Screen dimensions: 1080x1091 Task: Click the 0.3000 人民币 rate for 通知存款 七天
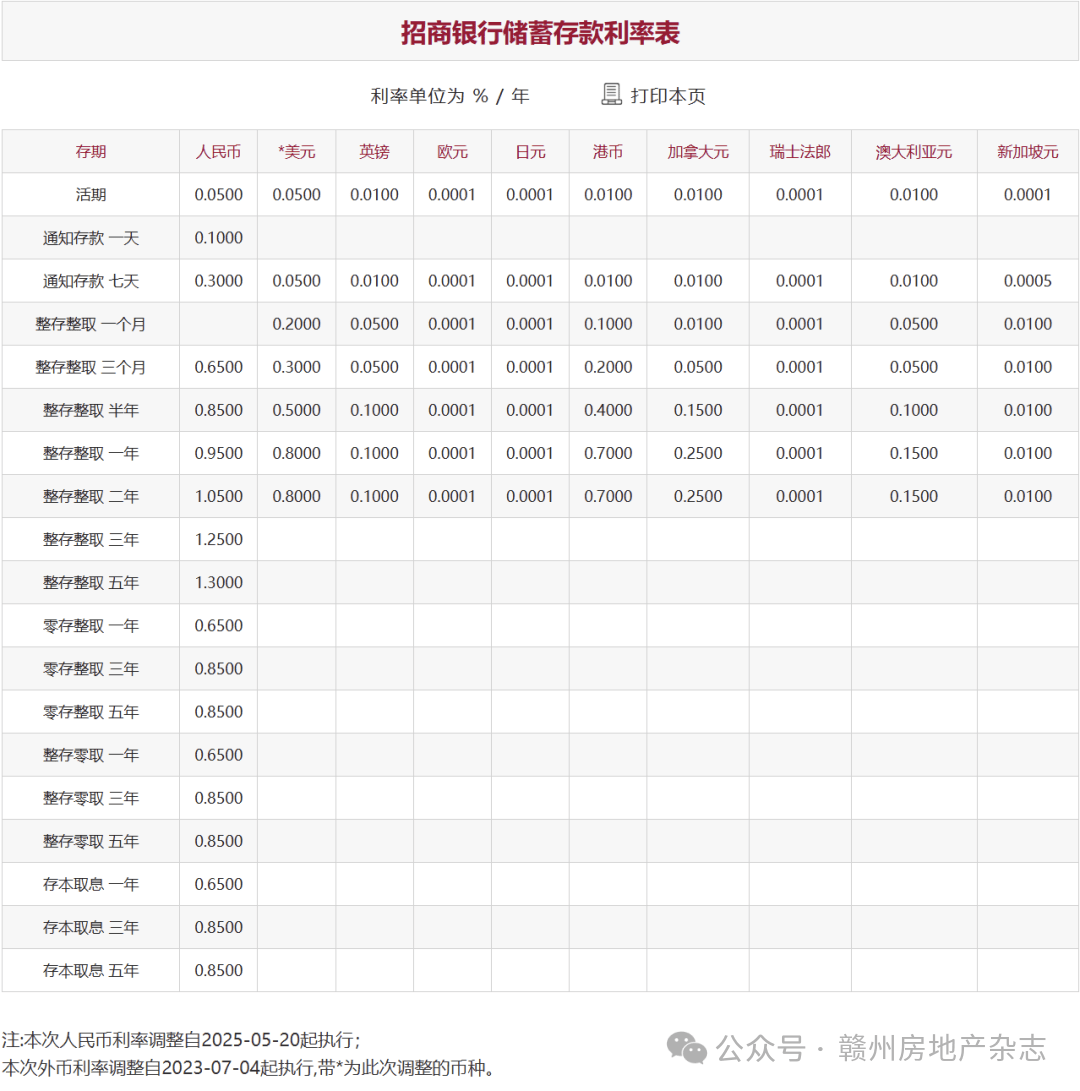219,281
